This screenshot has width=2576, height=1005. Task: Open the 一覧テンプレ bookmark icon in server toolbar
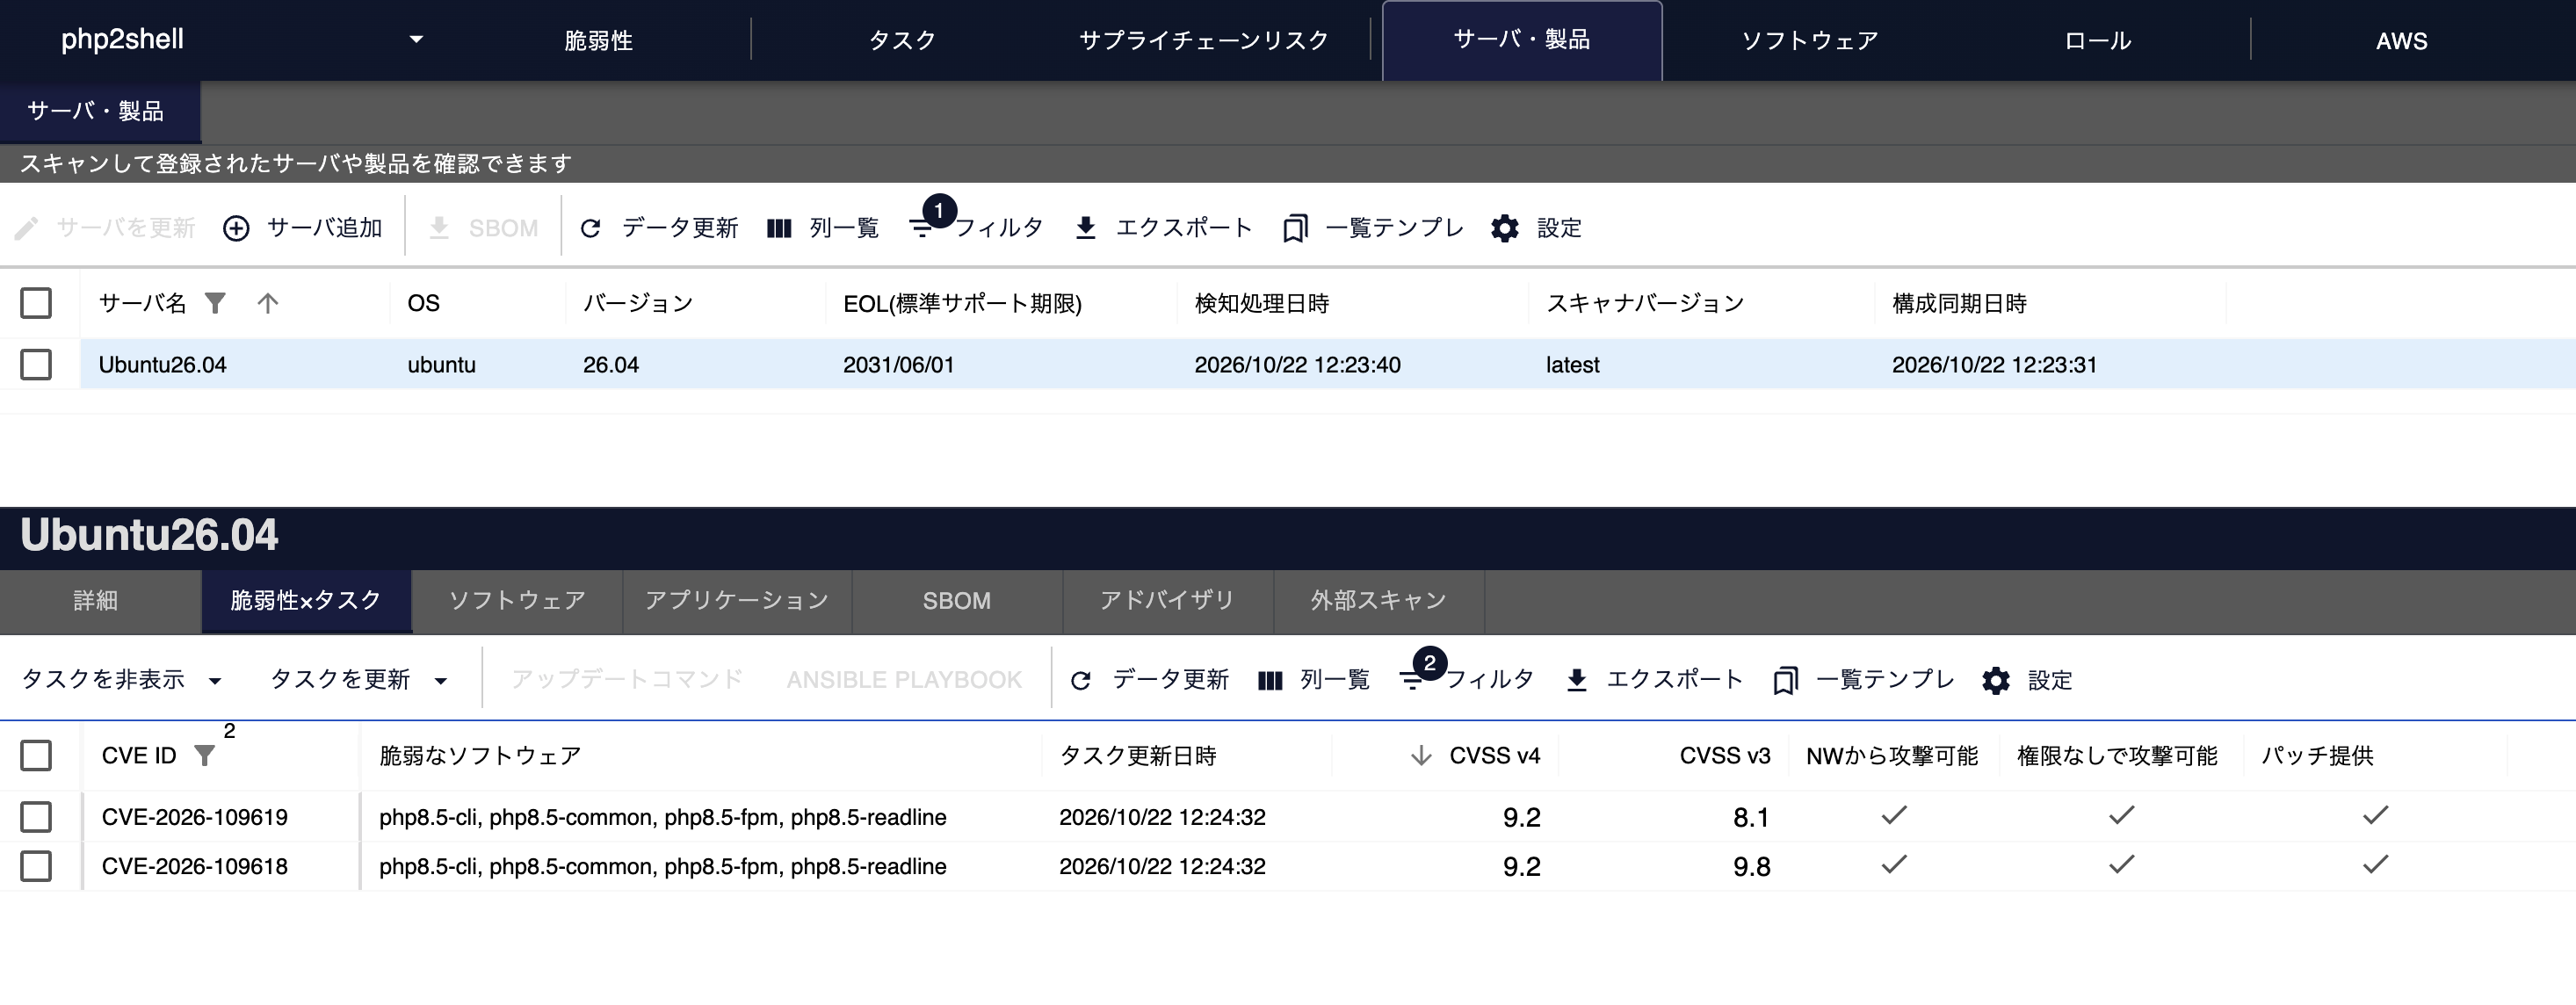[x=1295, y=229]
